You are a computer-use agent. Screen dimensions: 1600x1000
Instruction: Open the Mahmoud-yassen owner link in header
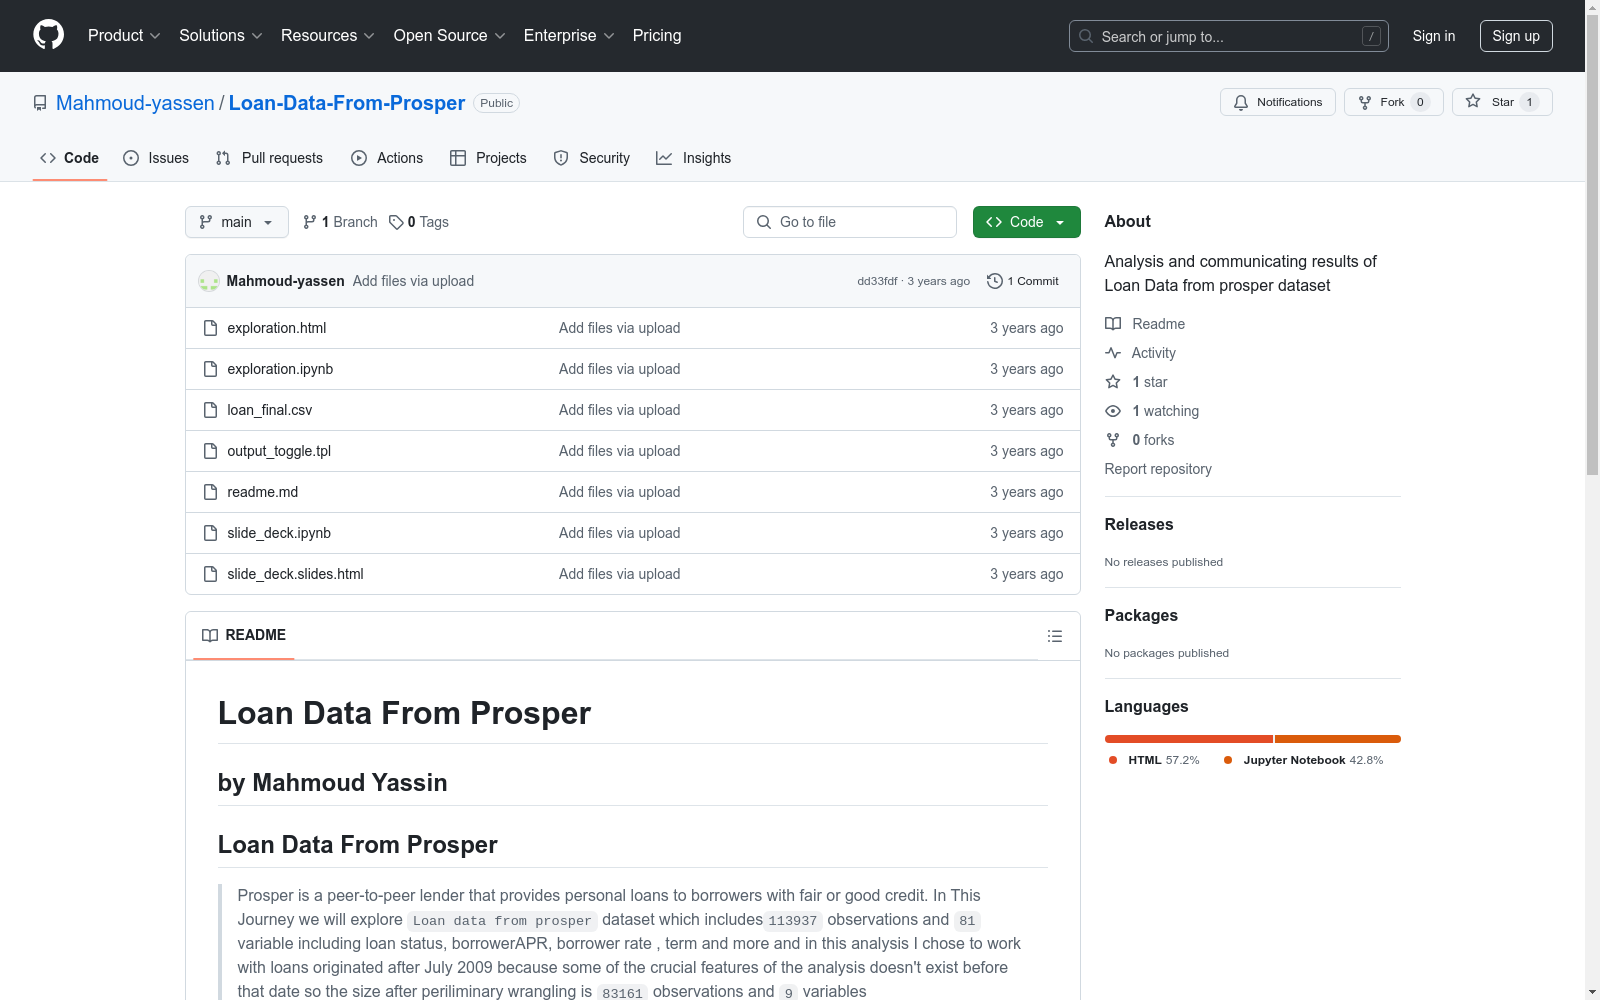tap(135, 103)
